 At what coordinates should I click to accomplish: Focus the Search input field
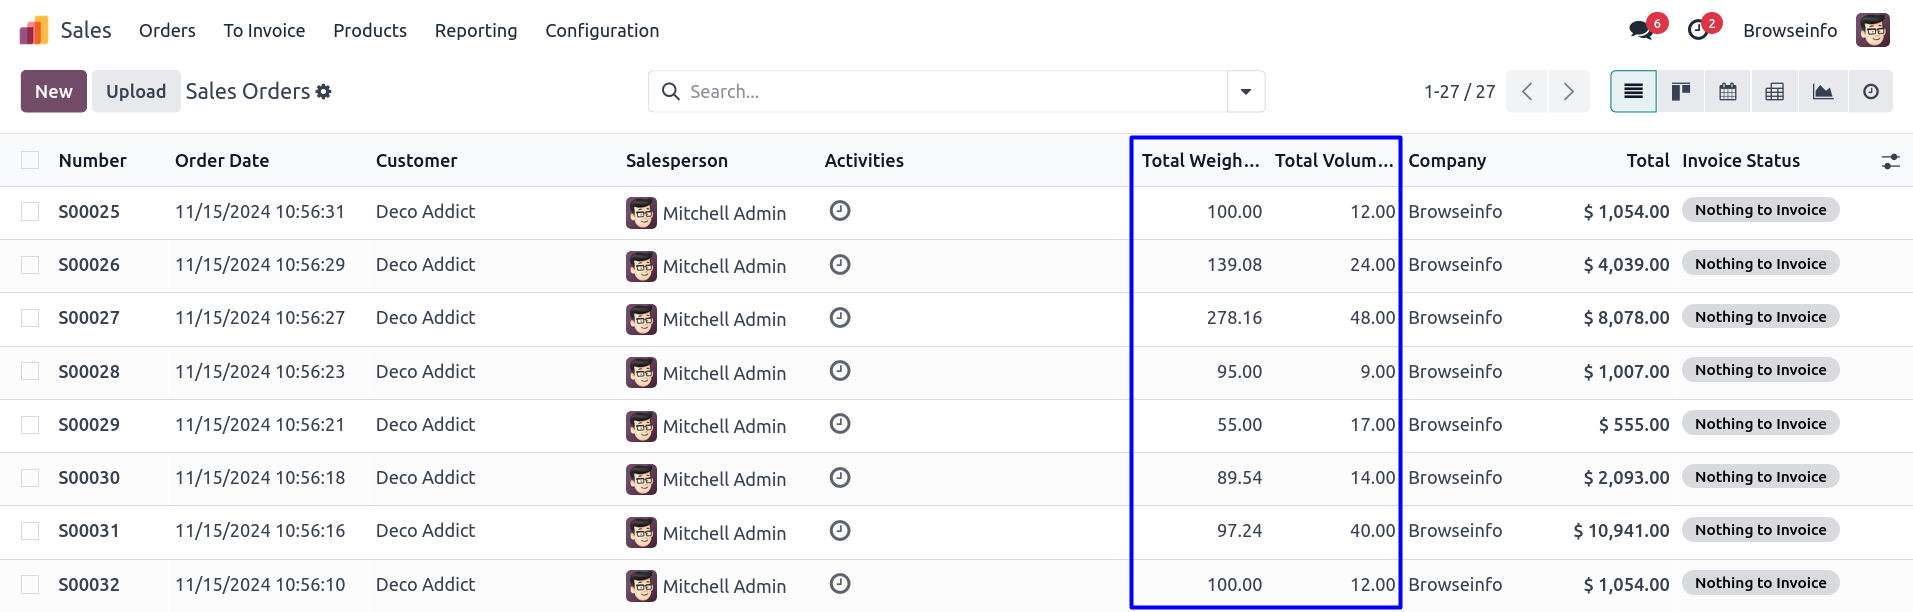[x=950, y=92]
